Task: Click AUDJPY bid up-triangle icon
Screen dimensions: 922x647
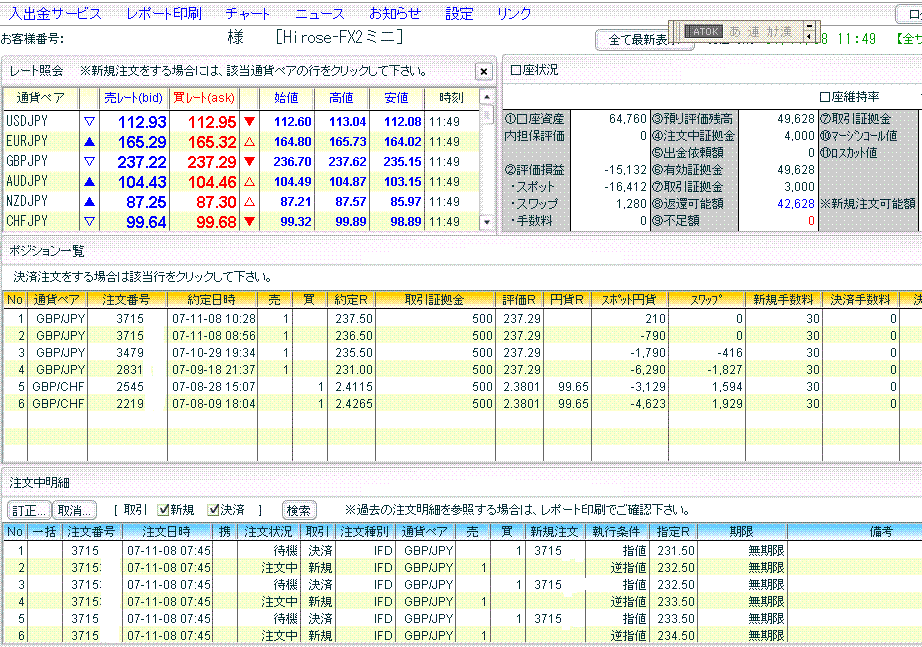Action: pos(89,182)
